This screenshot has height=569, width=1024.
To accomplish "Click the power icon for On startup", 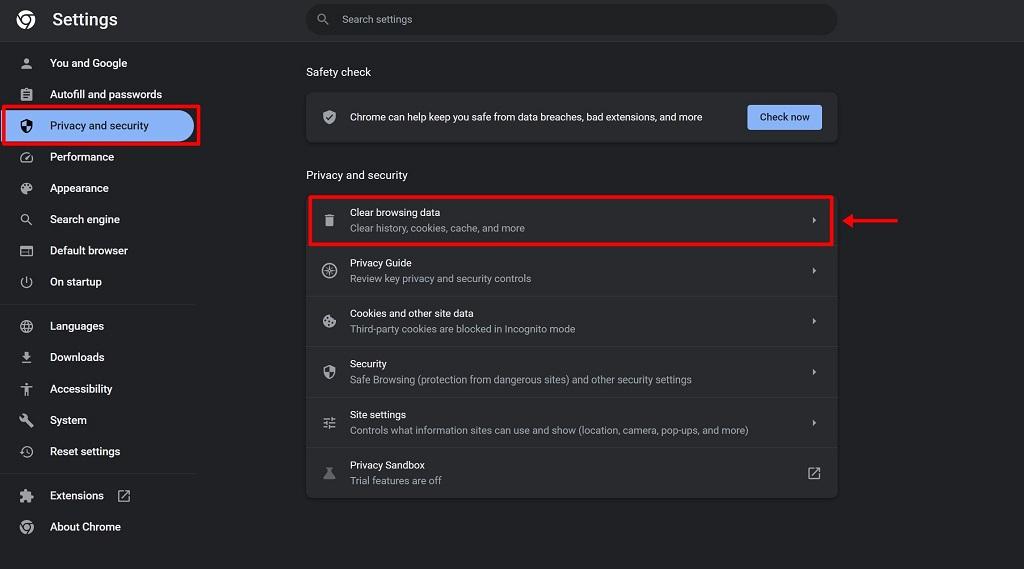I will click(26, 282).
